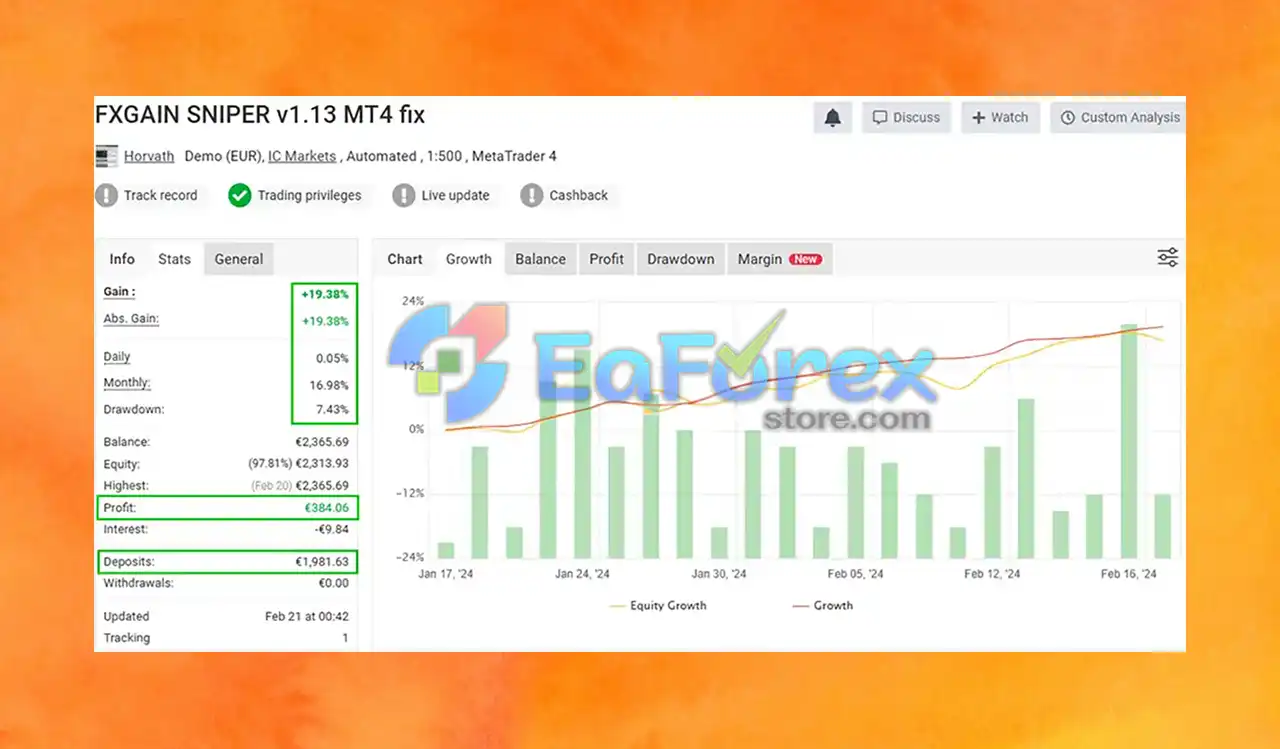
Task: Click the tallest green bar near Feb 16
Action: [x=1128, y=441]
